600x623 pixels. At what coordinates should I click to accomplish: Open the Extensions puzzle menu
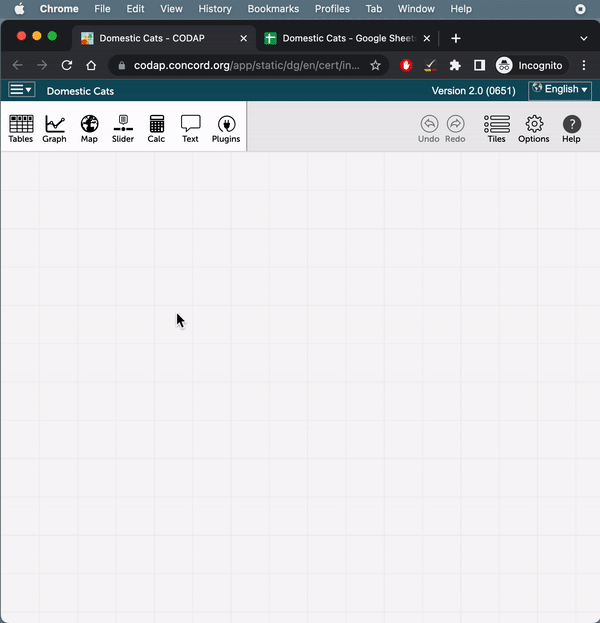pos(455,65)
